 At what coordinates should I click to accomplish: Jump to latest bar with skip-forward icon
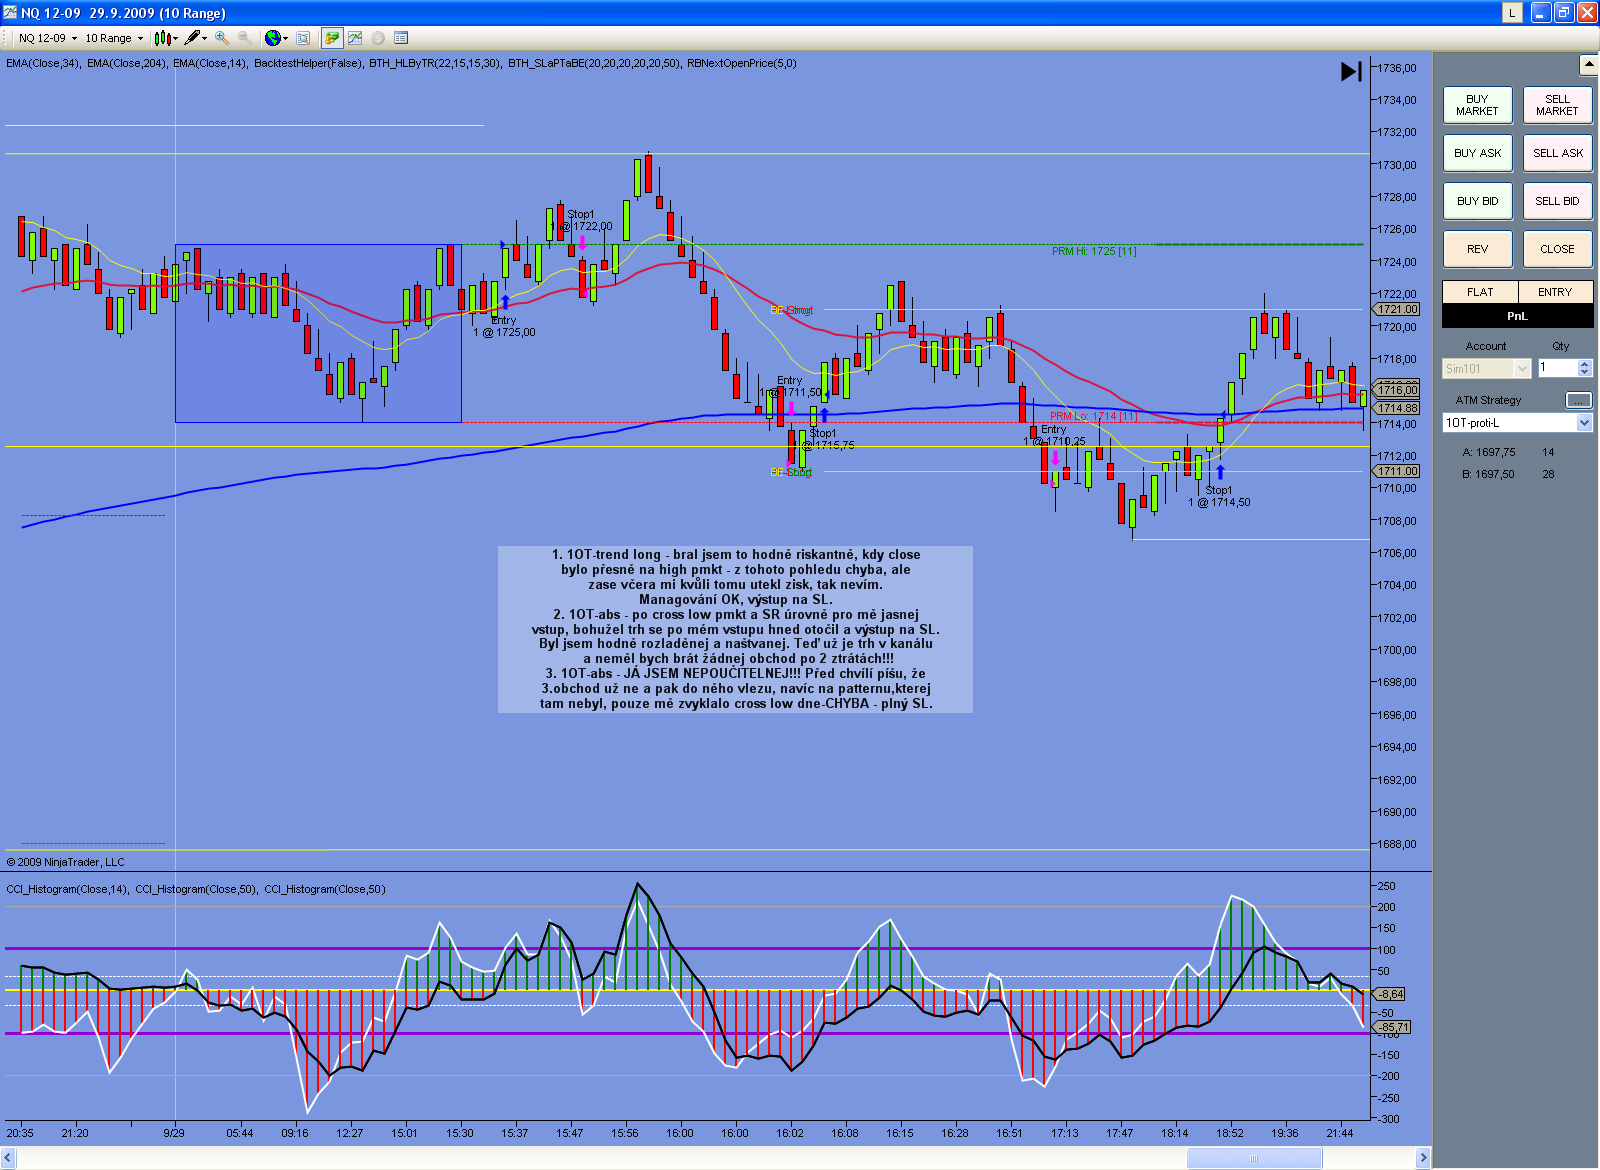pos(1351,71)
